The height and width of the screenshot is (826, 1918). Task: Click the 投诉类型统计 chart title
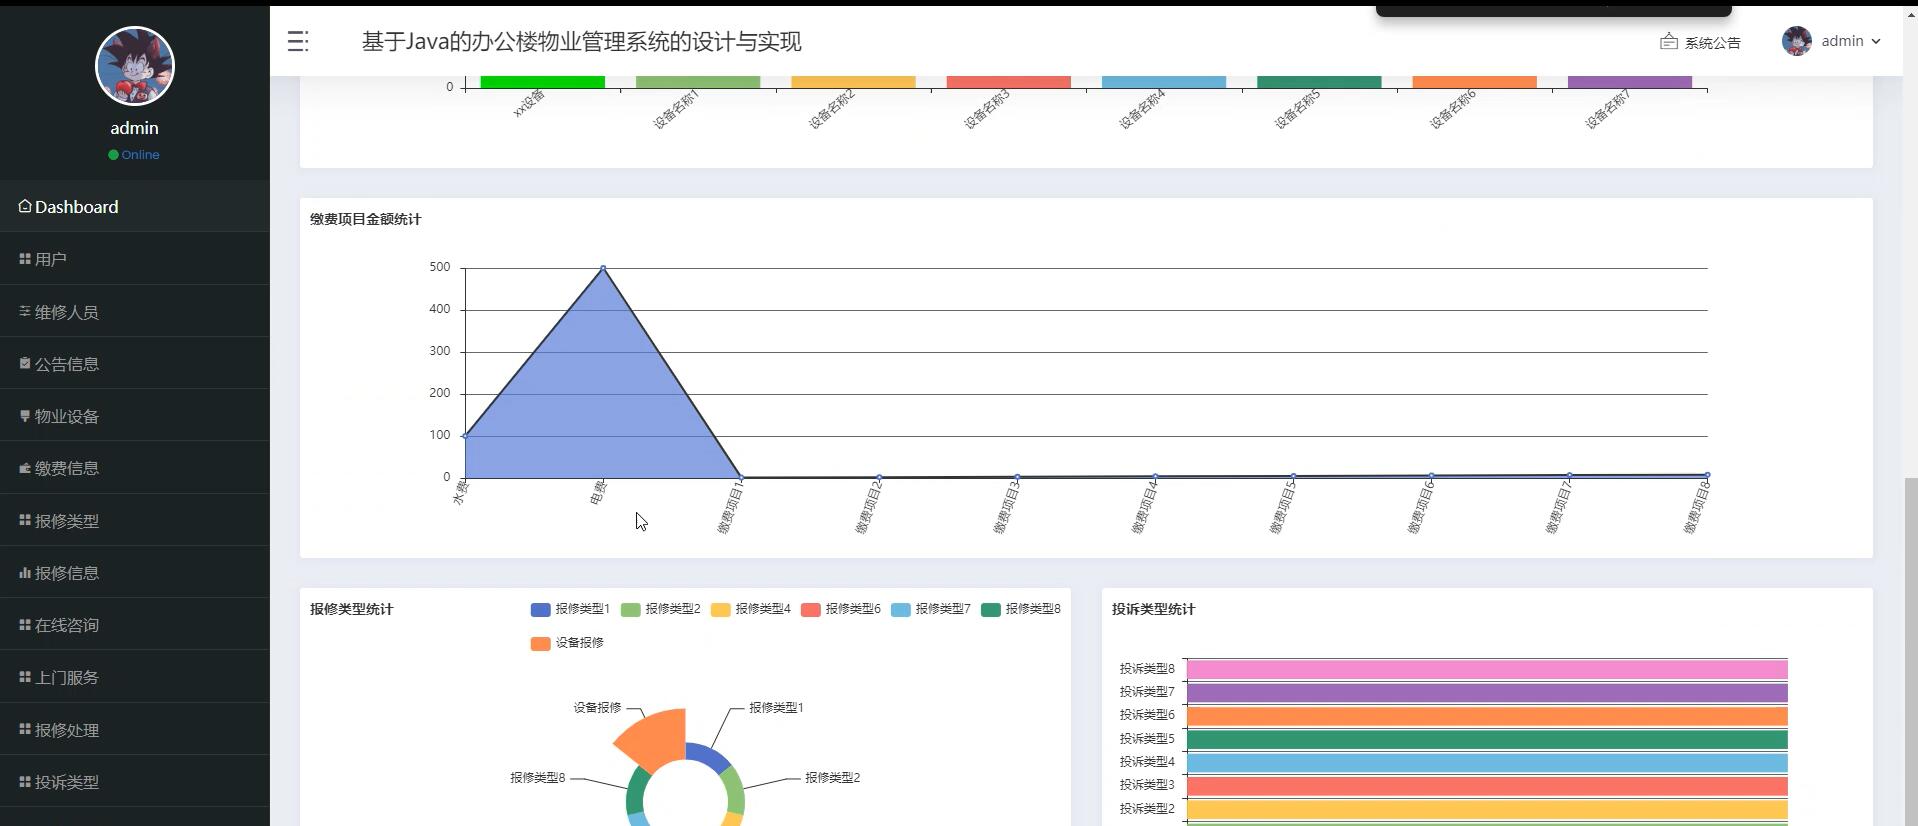(x=1154, y=609)
